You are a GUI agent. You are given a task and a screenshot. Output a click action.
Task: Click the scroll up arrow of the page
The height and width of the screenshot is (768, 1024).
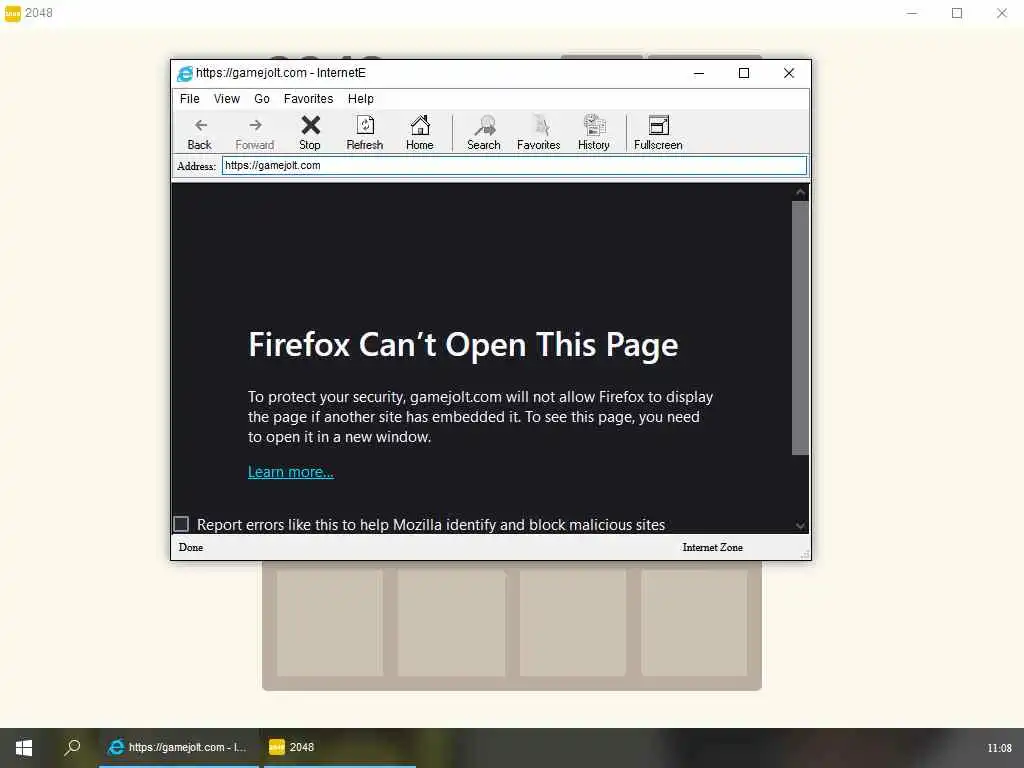pyautogui.click(x=800, y=192)
